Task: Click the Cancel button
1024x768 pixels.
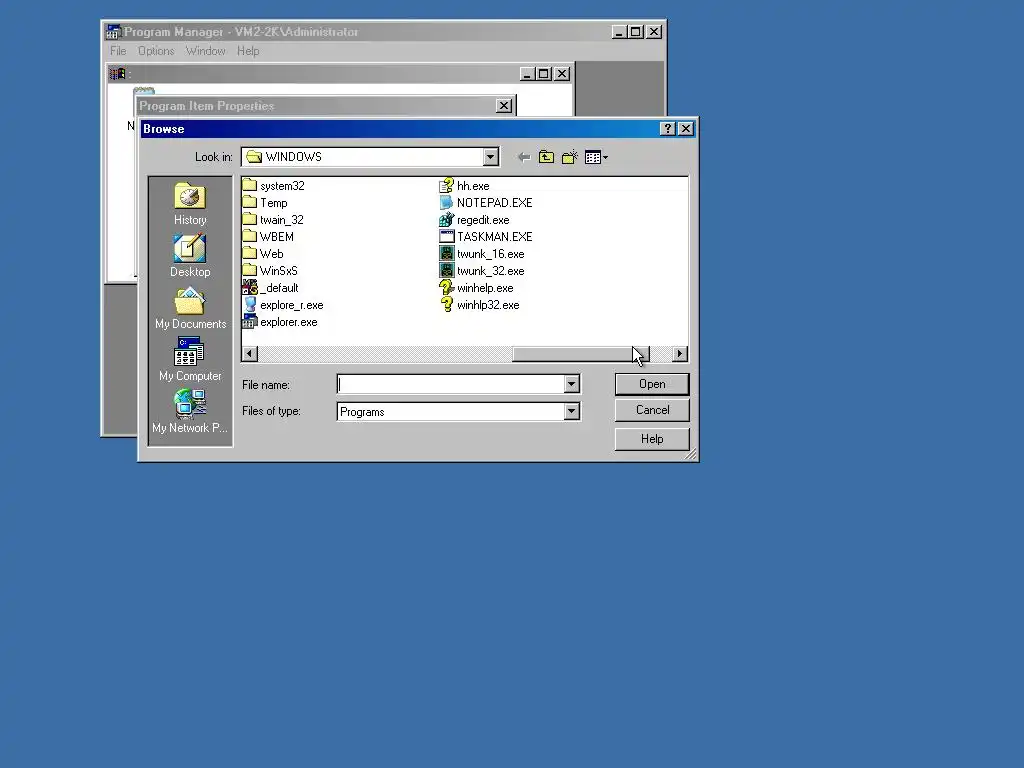Action: coord(652,410)
